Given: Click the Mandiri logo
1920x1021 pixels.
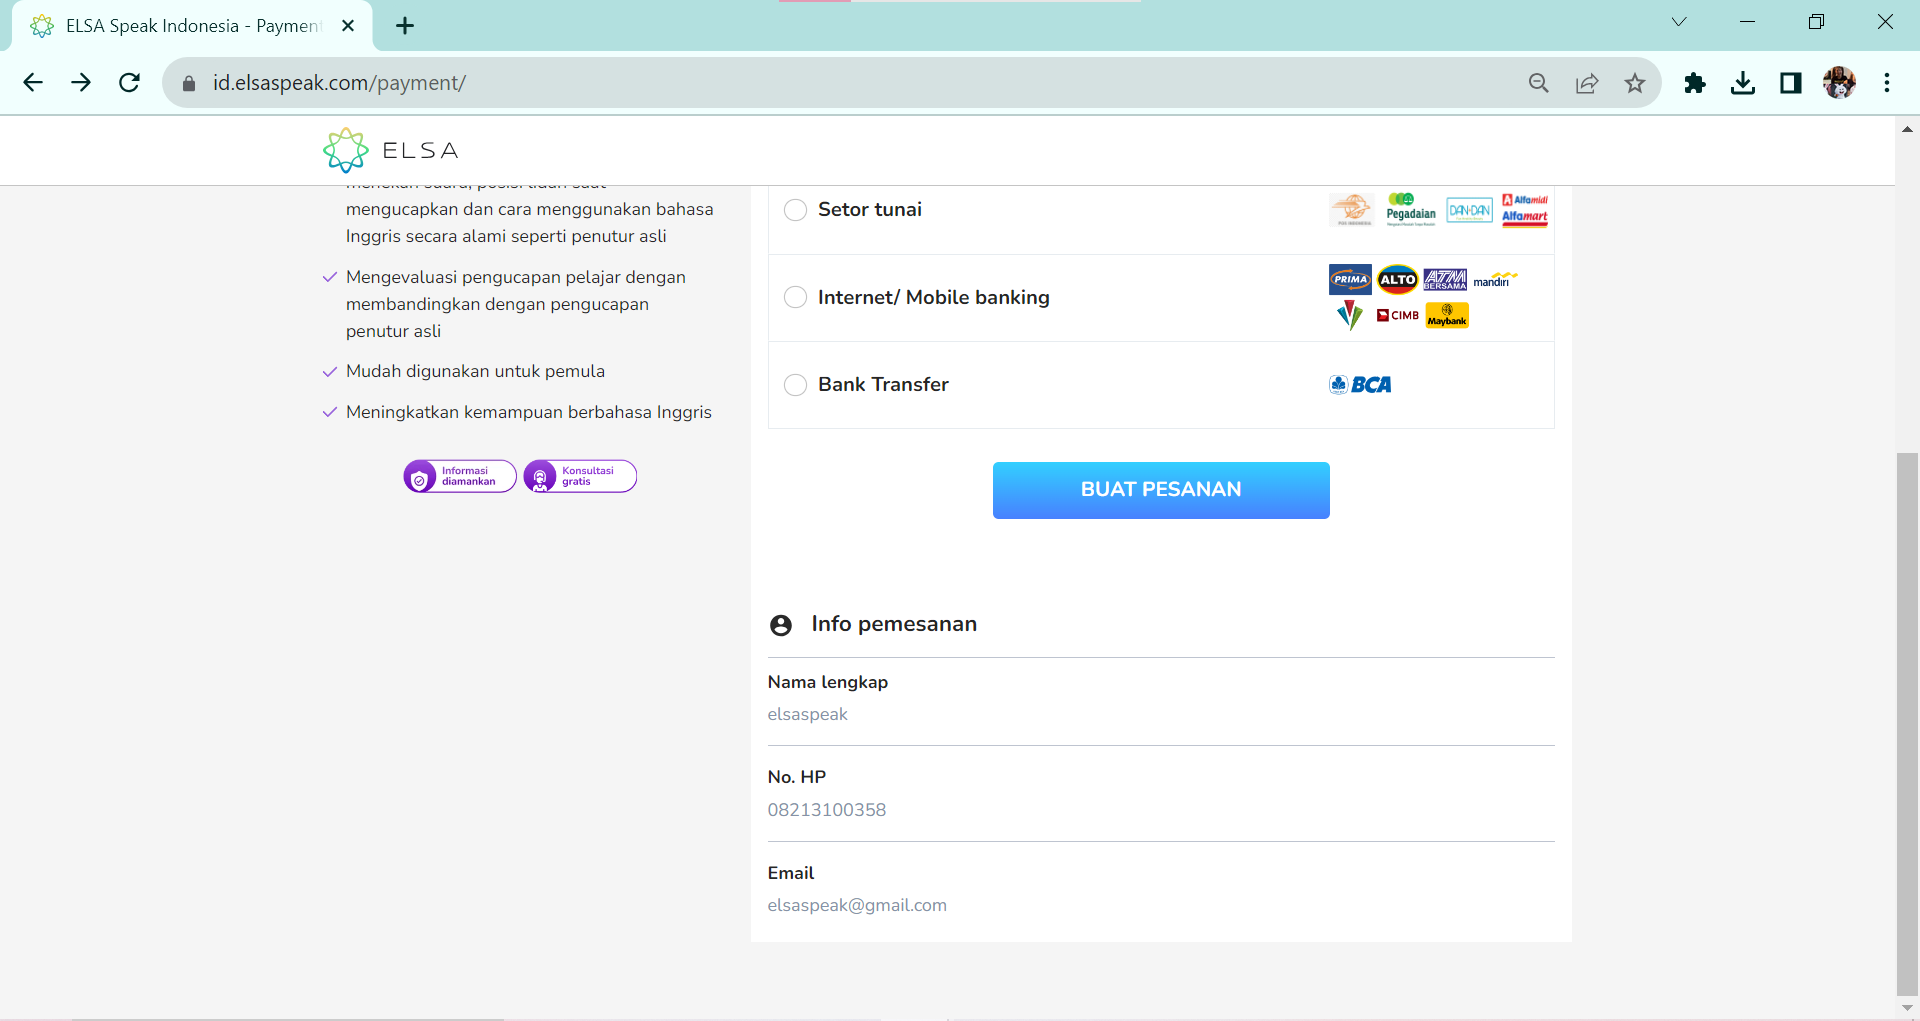Looking at the screenshot, I should click(1494, 280).
